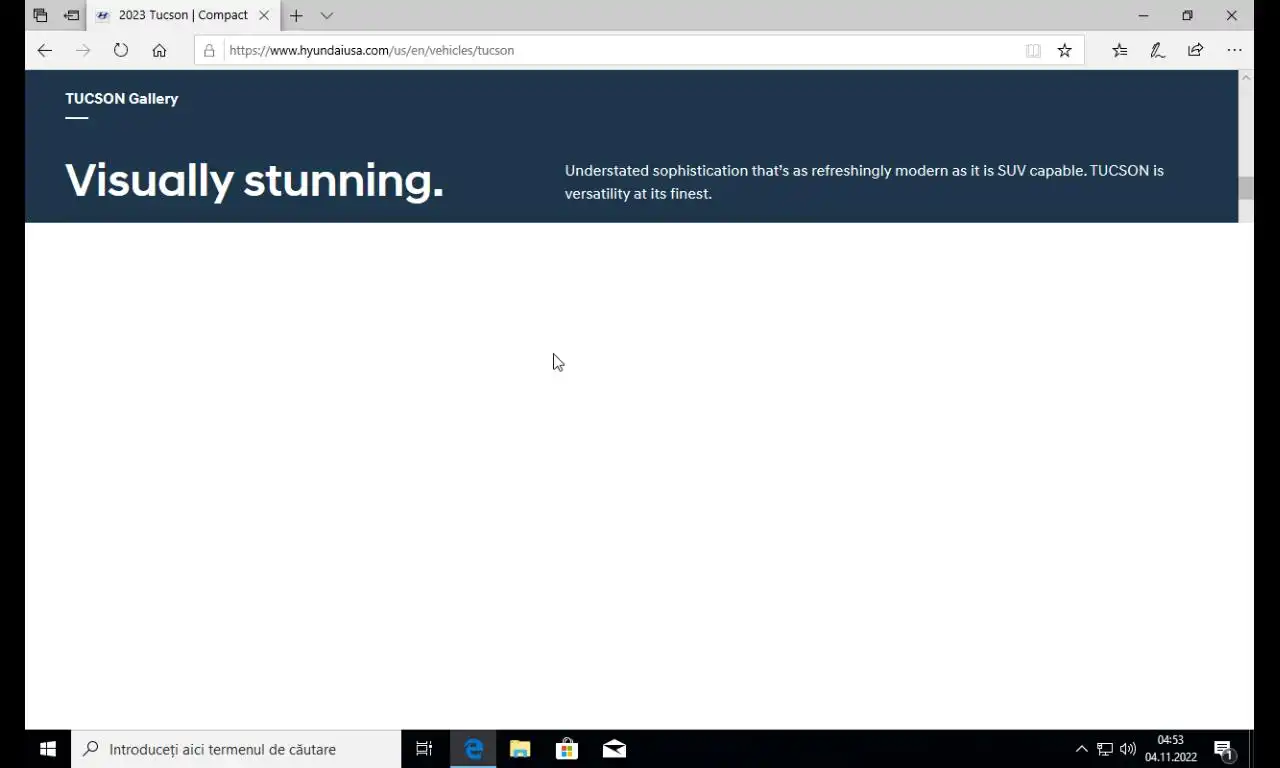This screenshot has height=768, width=1280.
Task: Reload the Tucson page
Action: [121, 50]
